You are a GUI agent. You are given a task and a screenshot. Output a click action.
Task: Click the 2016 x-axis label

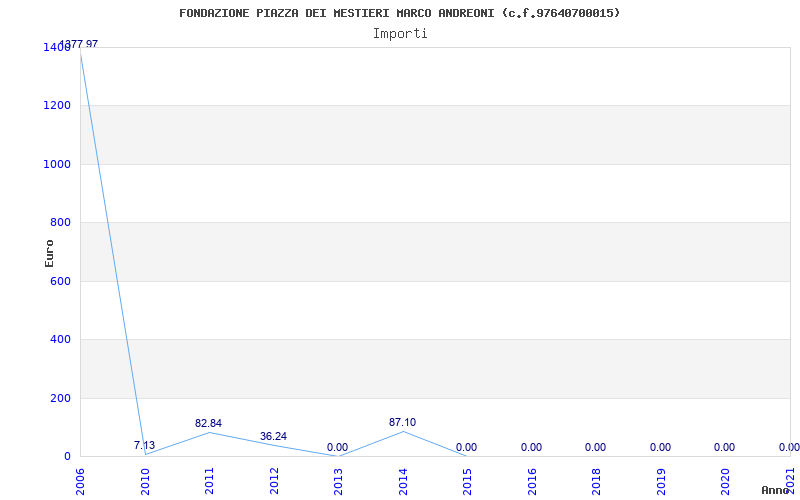[x=533, y=481]
